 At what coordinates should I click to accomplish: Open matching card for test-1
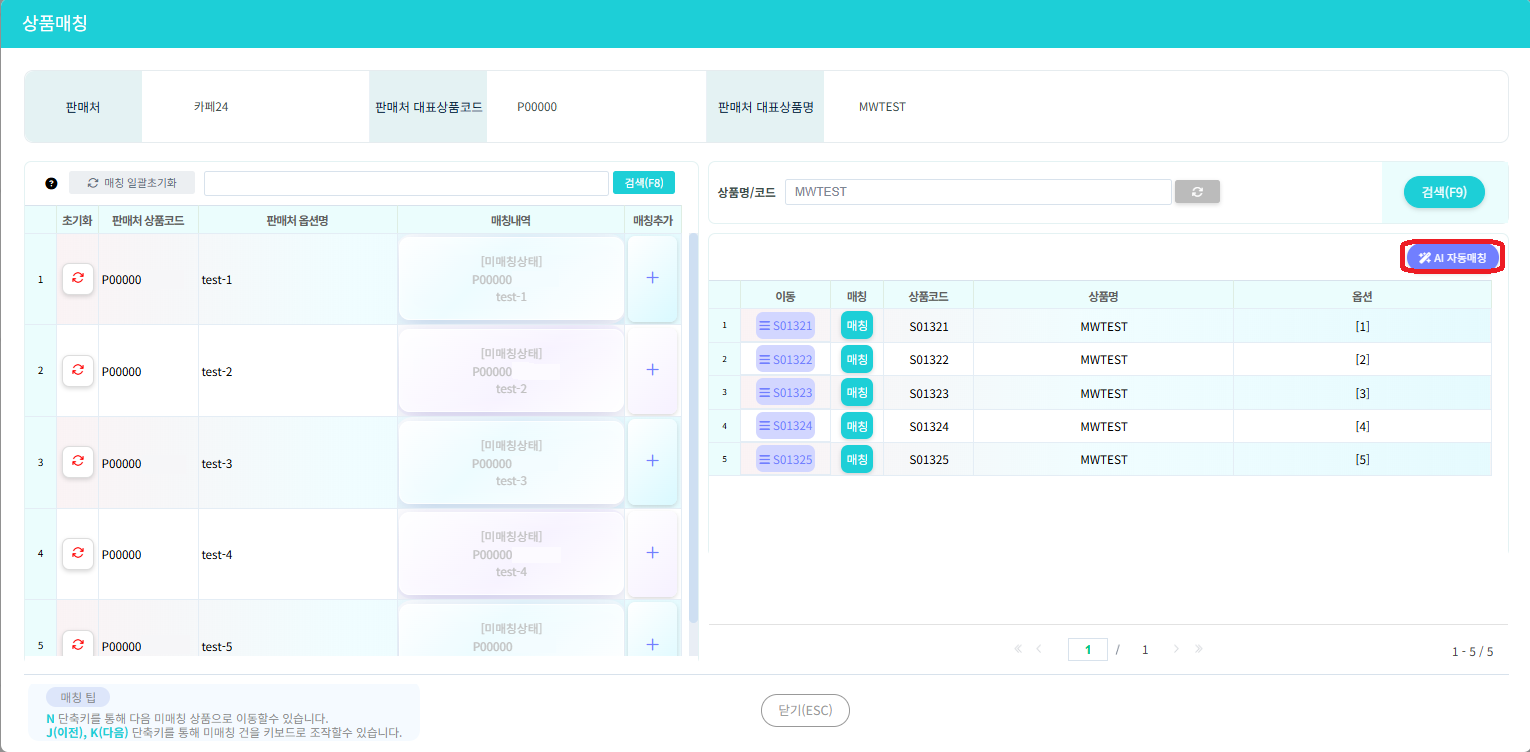(x=511, y=279)
